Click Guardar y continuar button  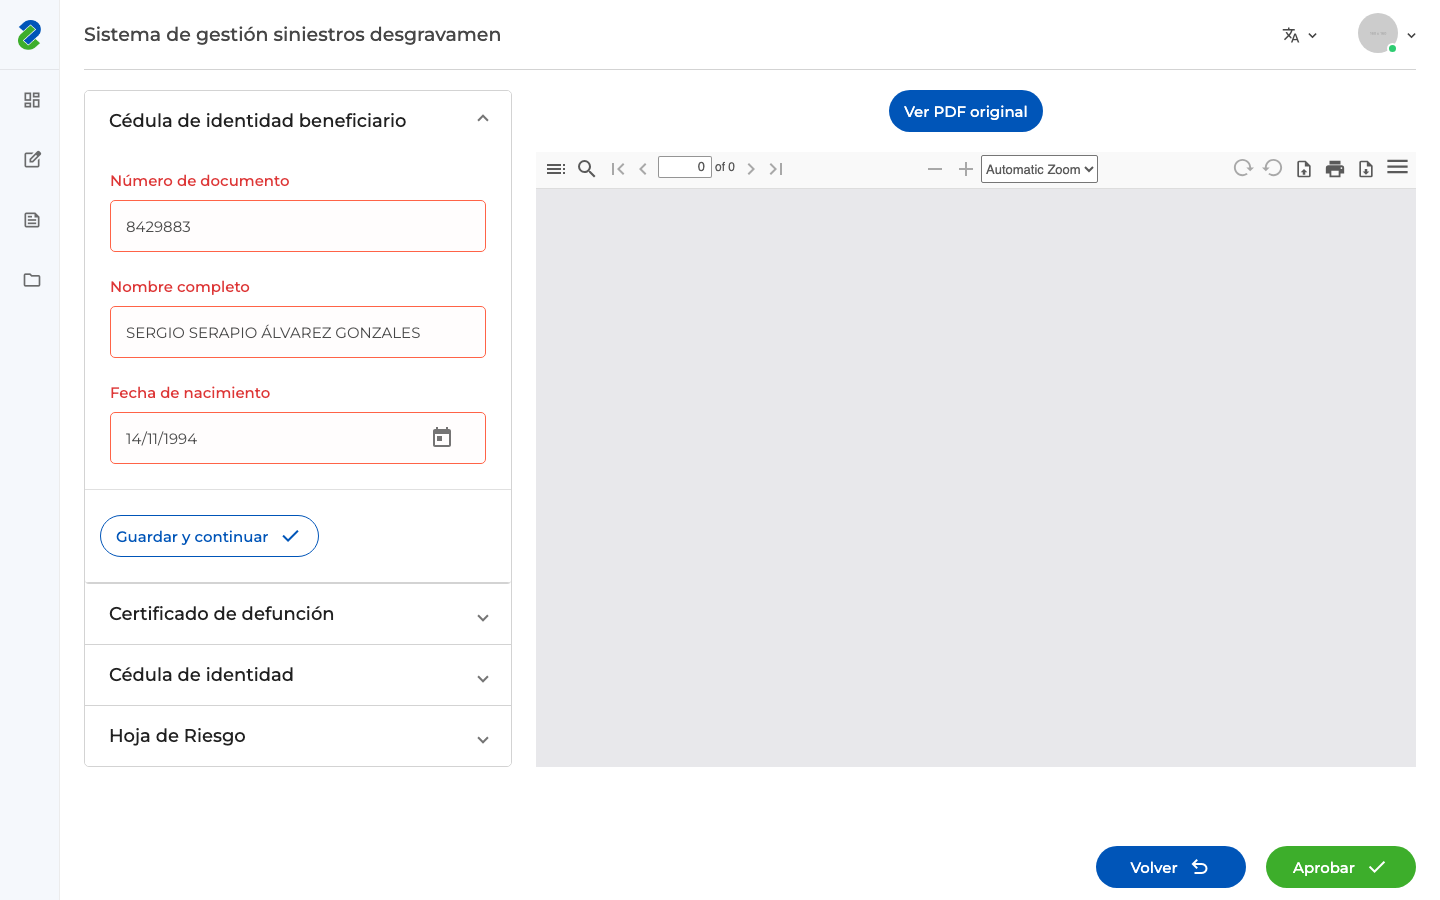tap(209, 536)
